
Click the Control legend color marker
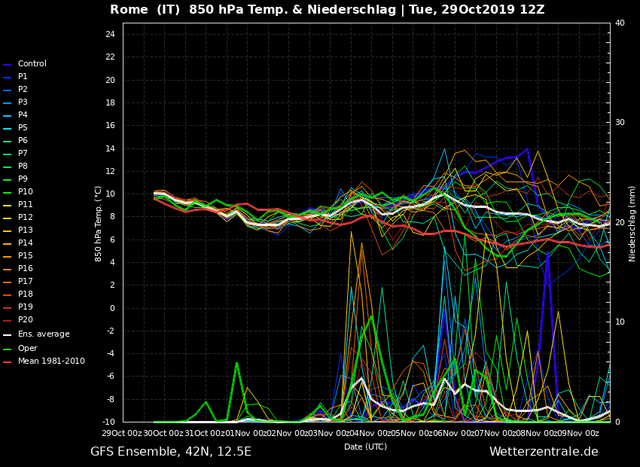[7, 64]
